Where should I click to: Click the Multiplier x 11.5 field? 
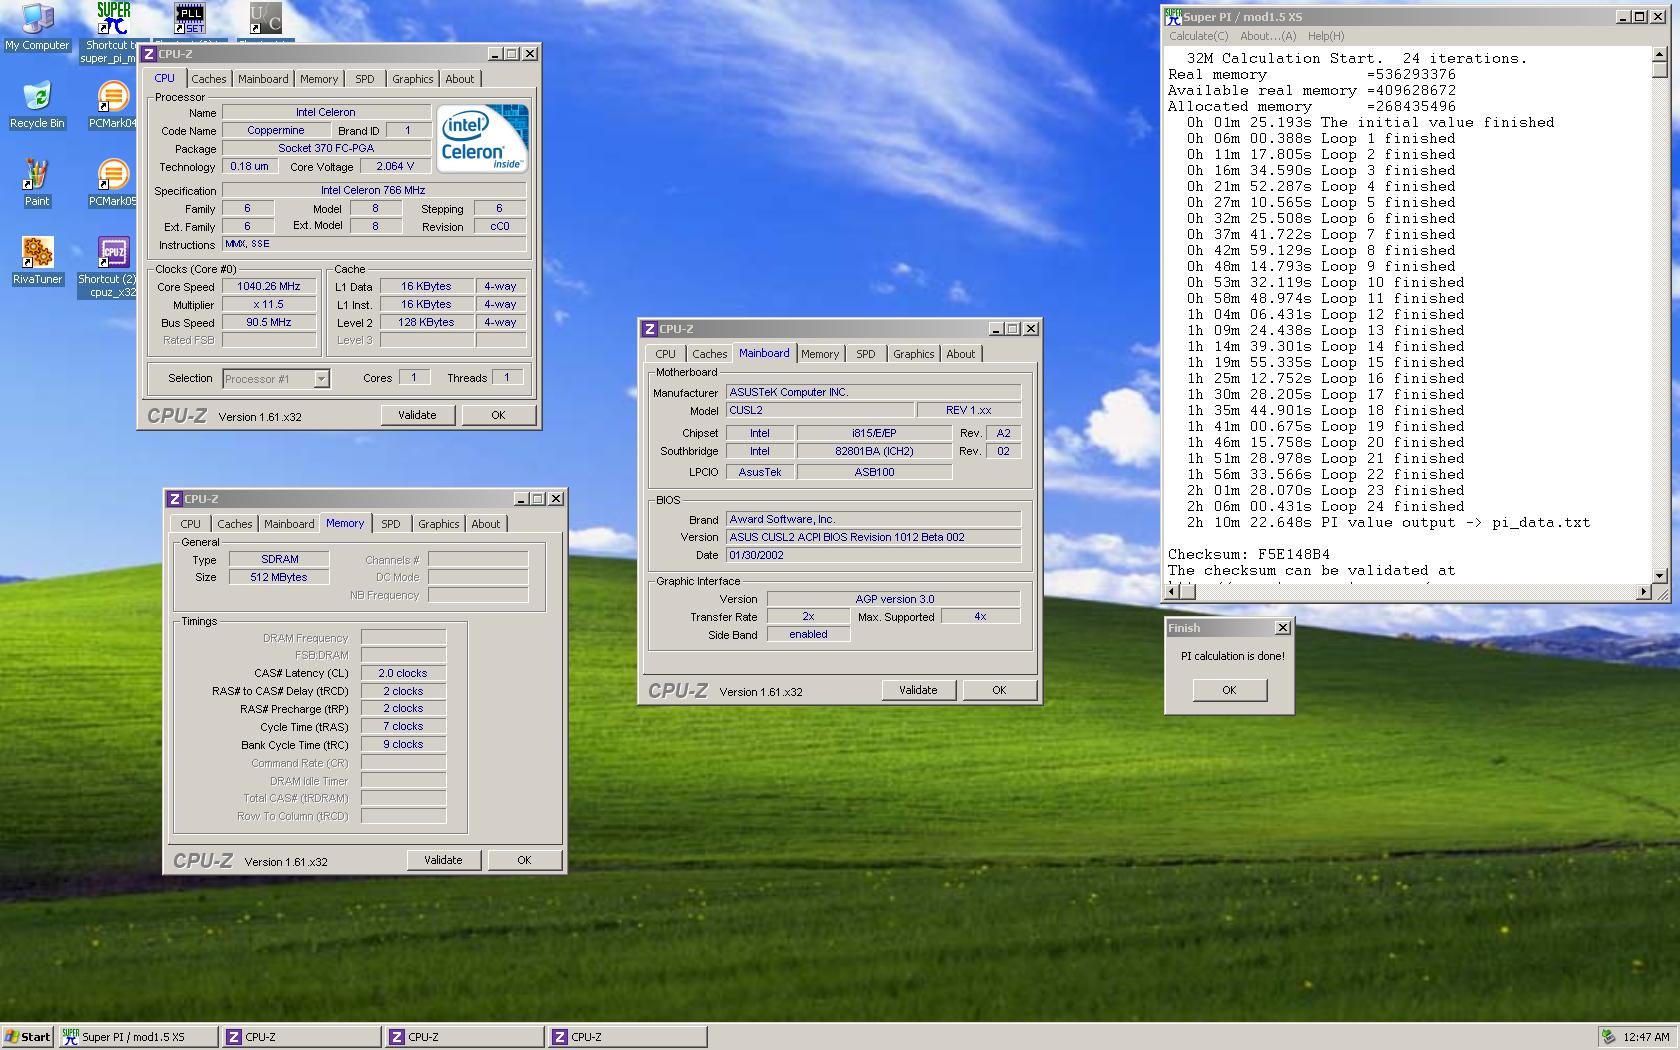click(x=269, y=305)
